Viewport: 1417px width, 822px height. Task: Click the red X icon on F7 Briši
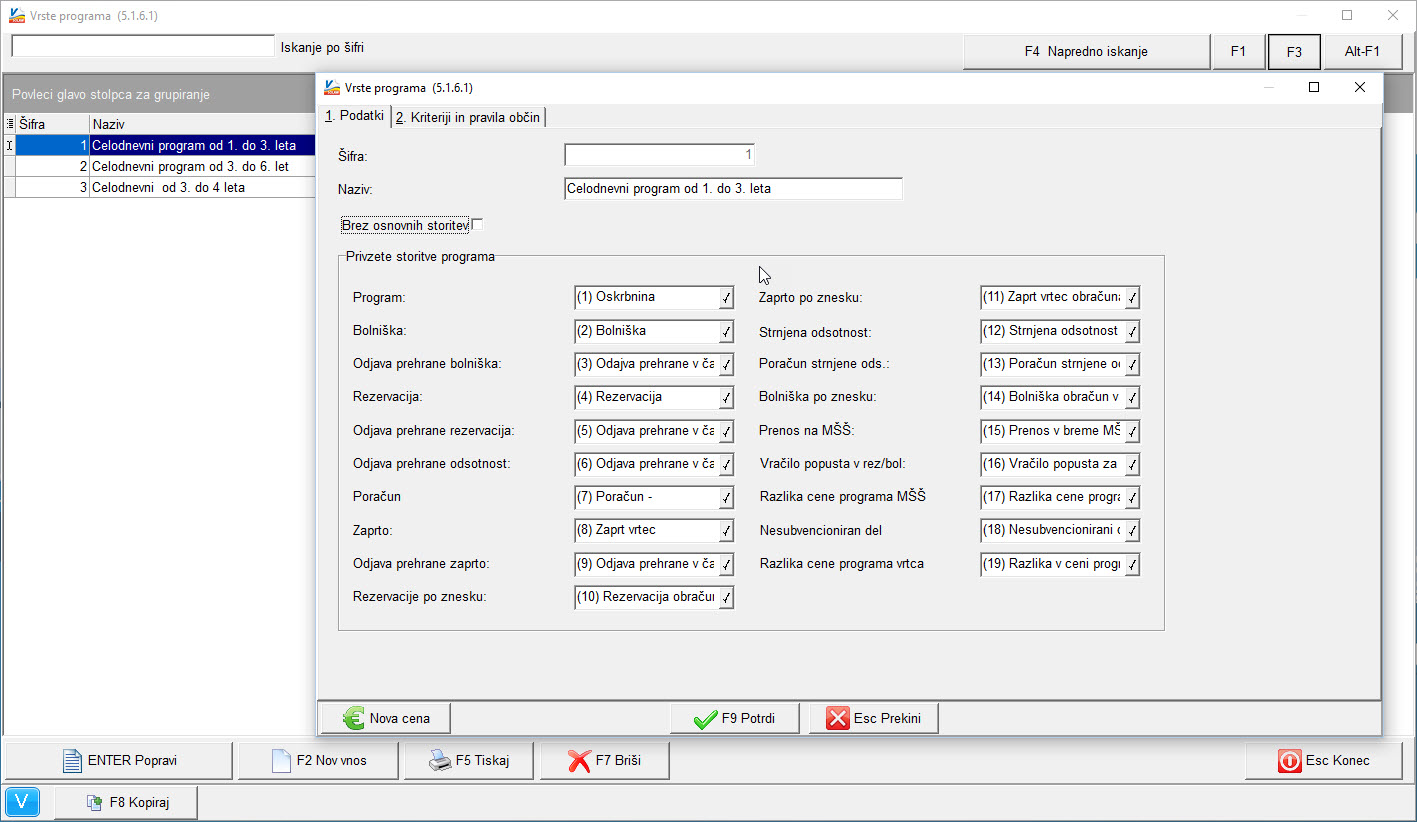pyautogui.click(x=579, y=761)
